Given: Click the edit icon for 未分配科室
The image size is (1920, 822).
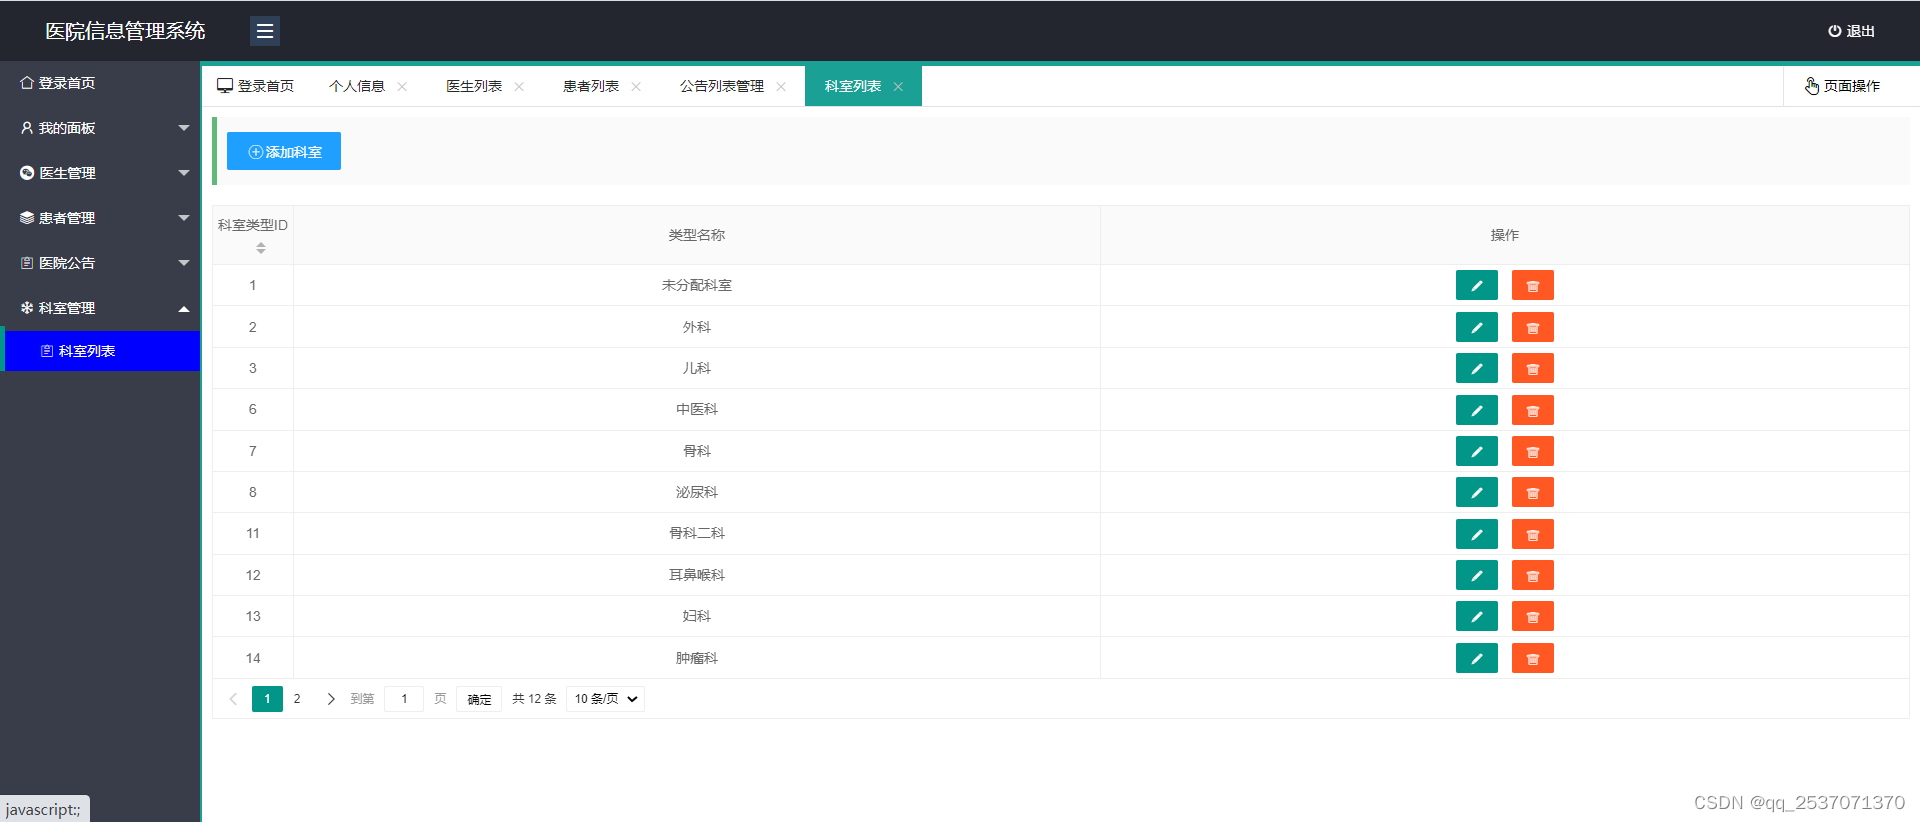Looking at the screenshot, I should 1476,286.
